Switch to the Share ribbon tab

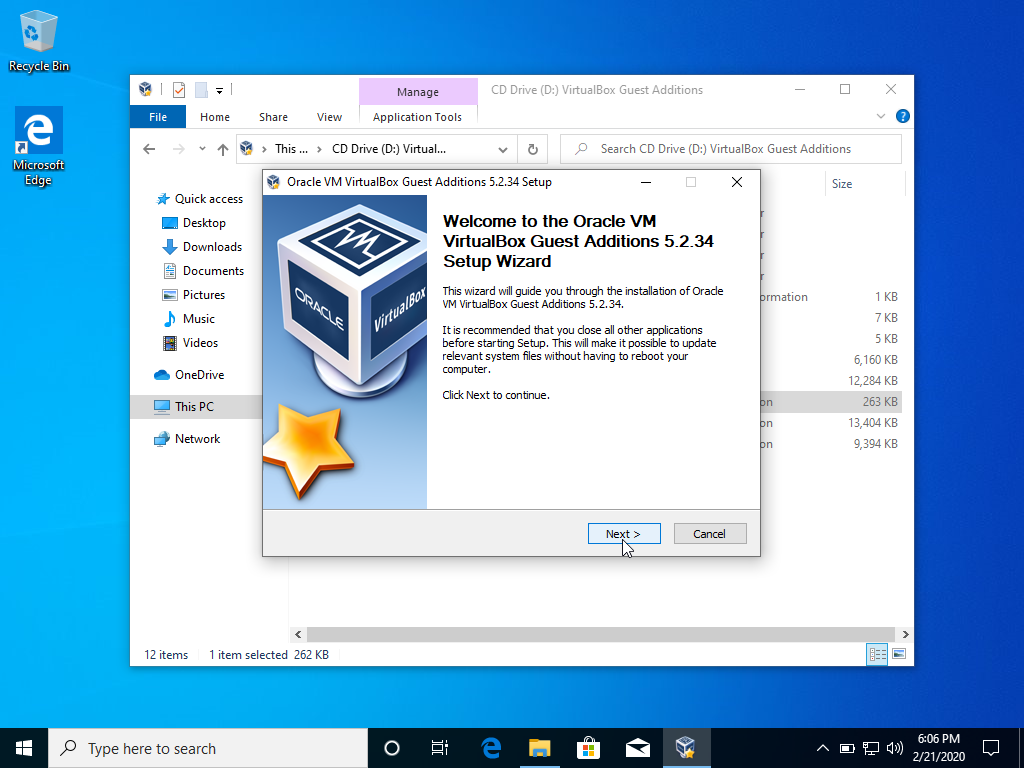(x=273, y=117)
